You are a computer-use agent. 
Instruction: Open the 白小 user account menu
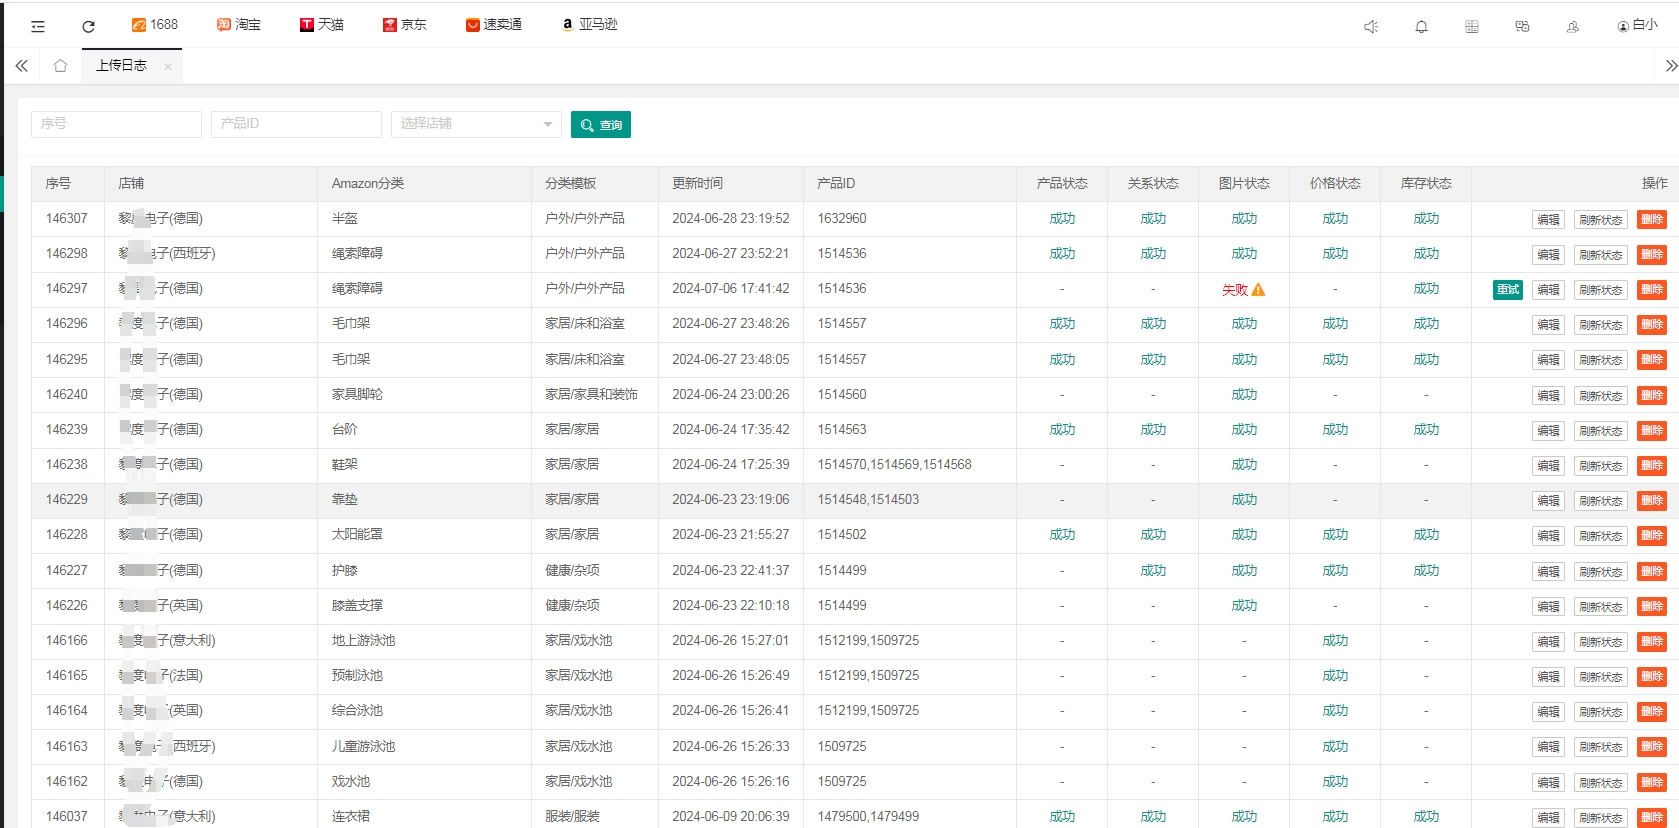coord(1637,25)
